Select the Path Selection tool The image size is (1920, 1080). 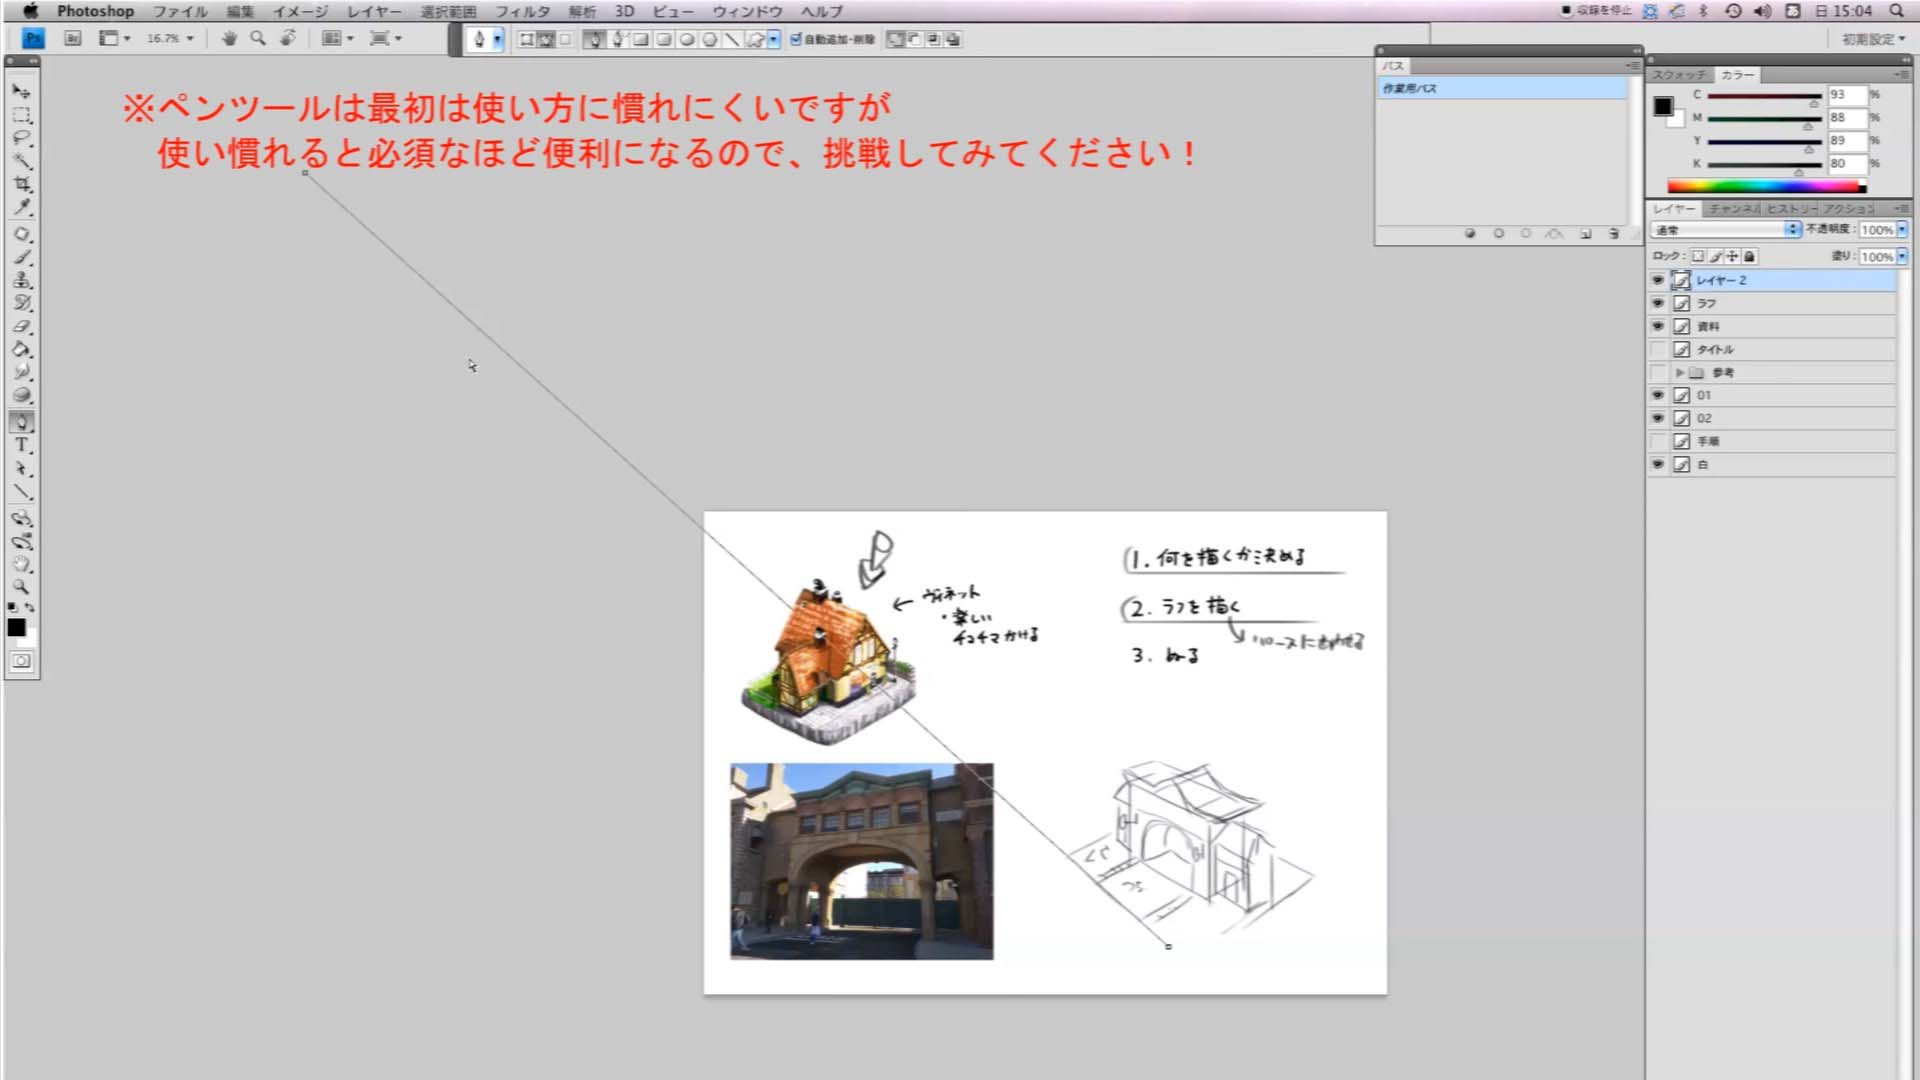tap(21, 468)
